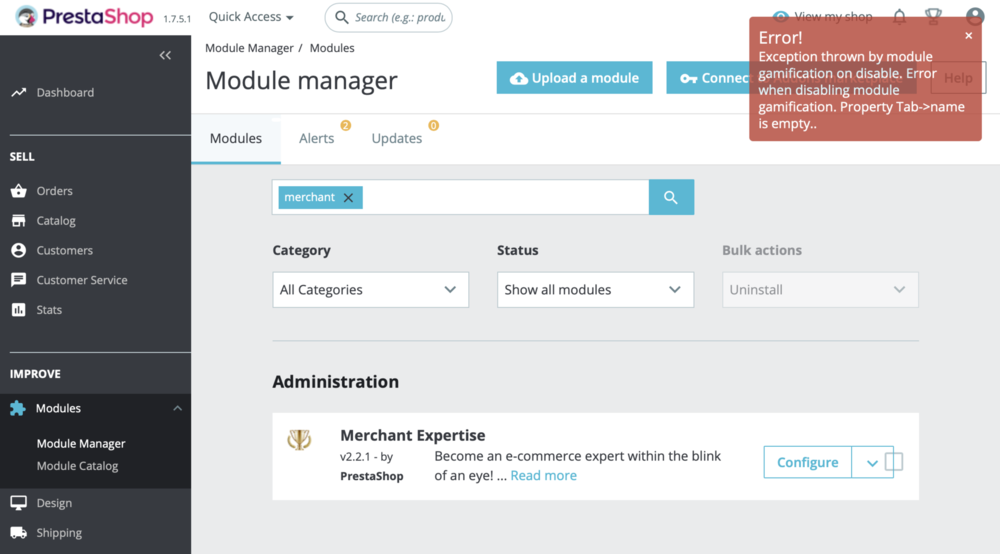Click the Upload a module button
This screenshot has height=554, width=1000.
pyautogui.click(x=574, y=78)
